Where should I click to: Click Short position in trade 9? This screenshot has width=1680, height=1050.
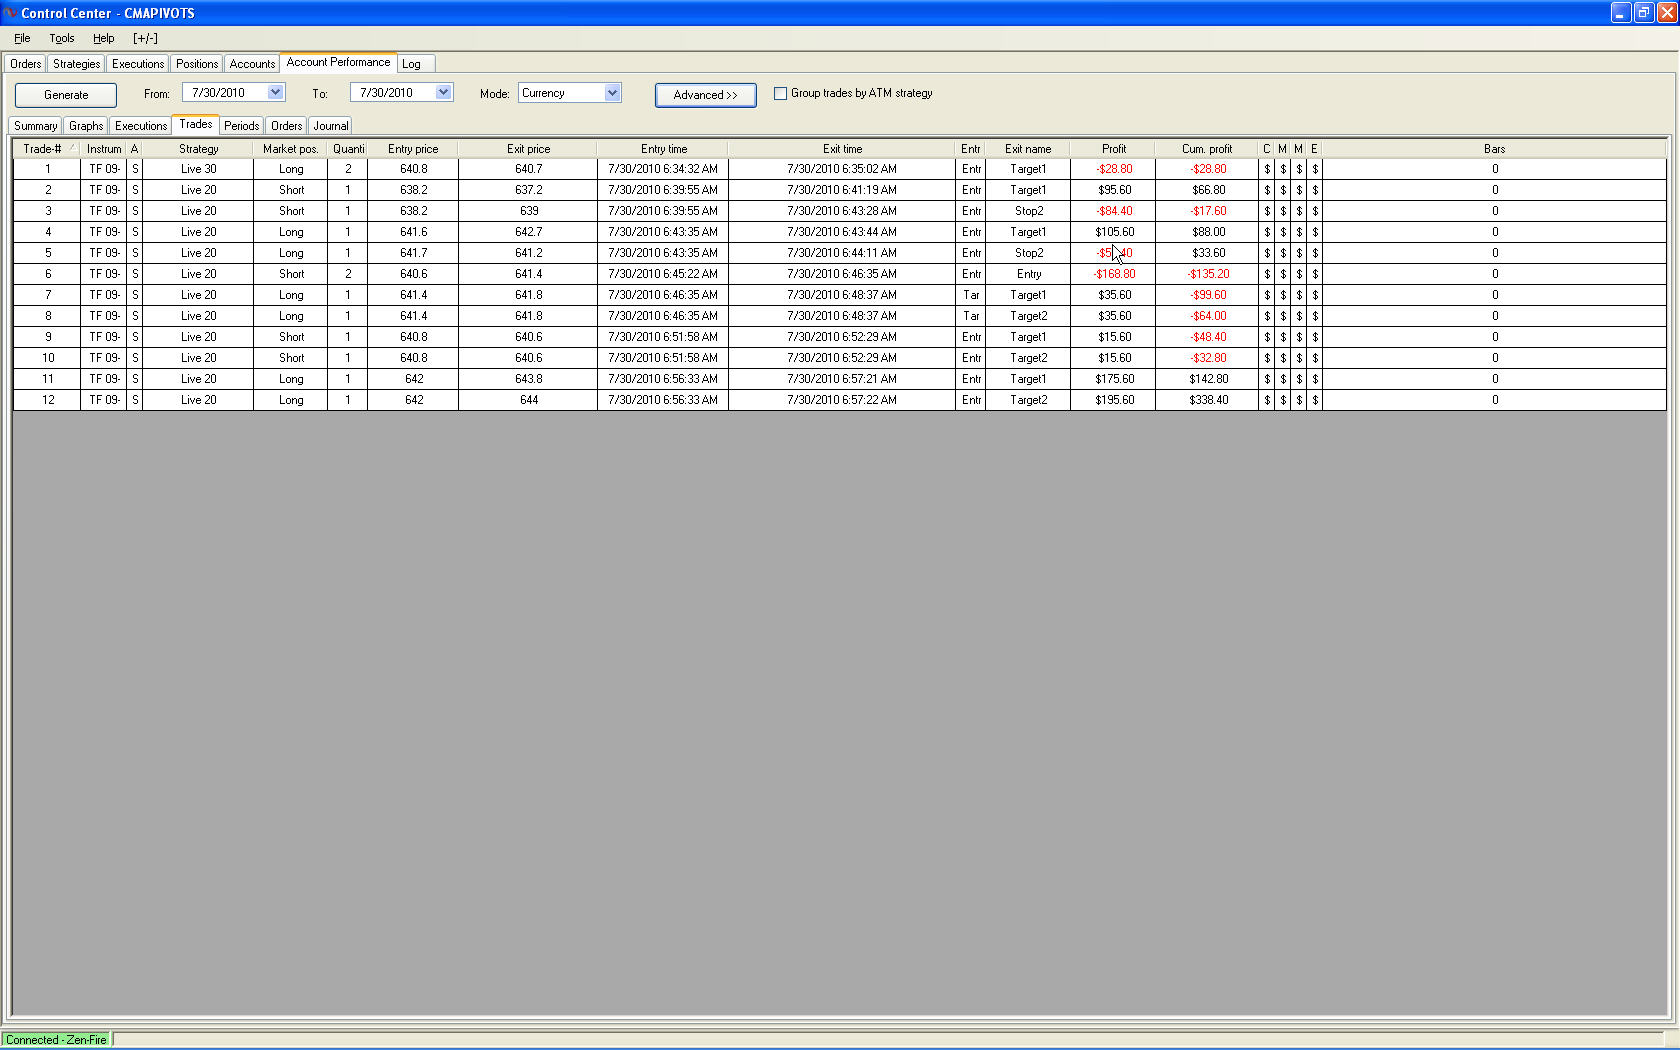click(291, 337)
